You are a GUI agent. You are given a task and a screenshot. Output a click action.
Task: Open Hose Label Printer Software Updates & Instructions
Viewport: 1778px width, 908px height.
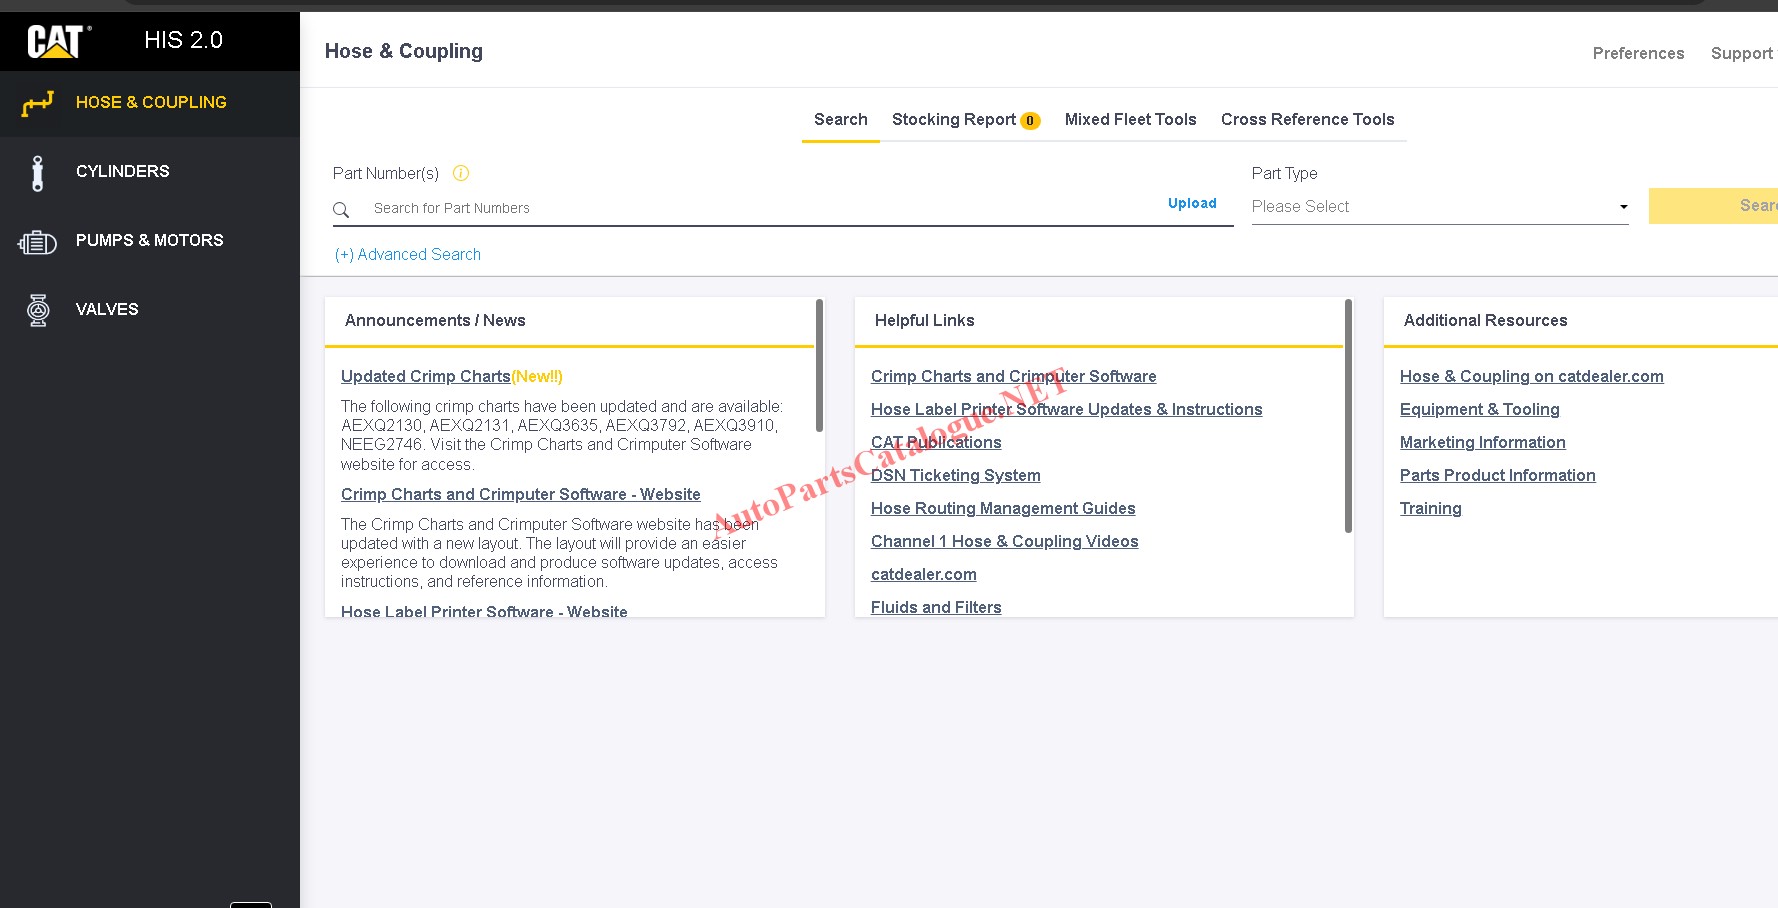click(1066, 409)
